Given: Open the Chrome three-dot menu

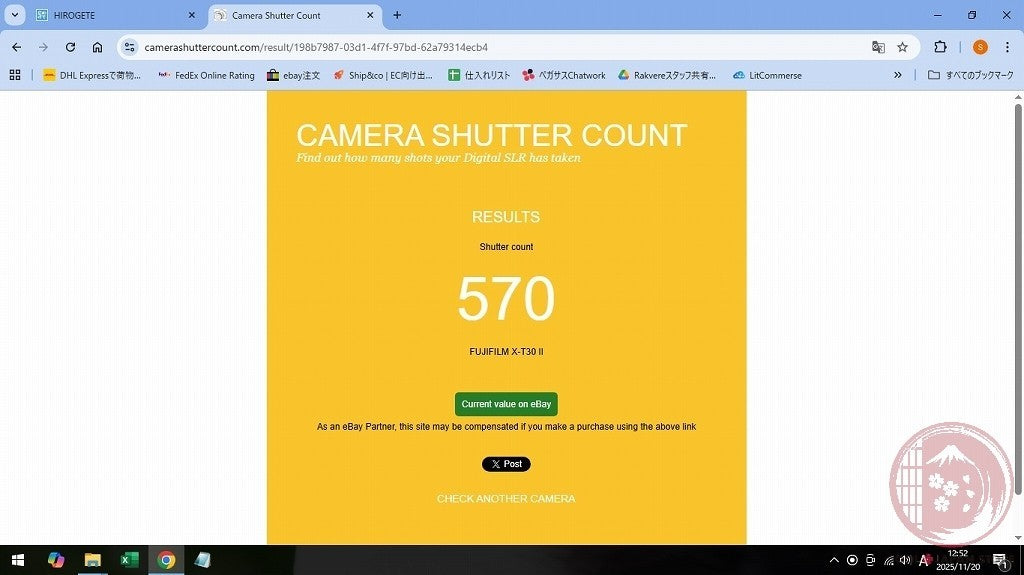Looking at the screenshot, I should pyautogui.click(x=1008, y=47).
